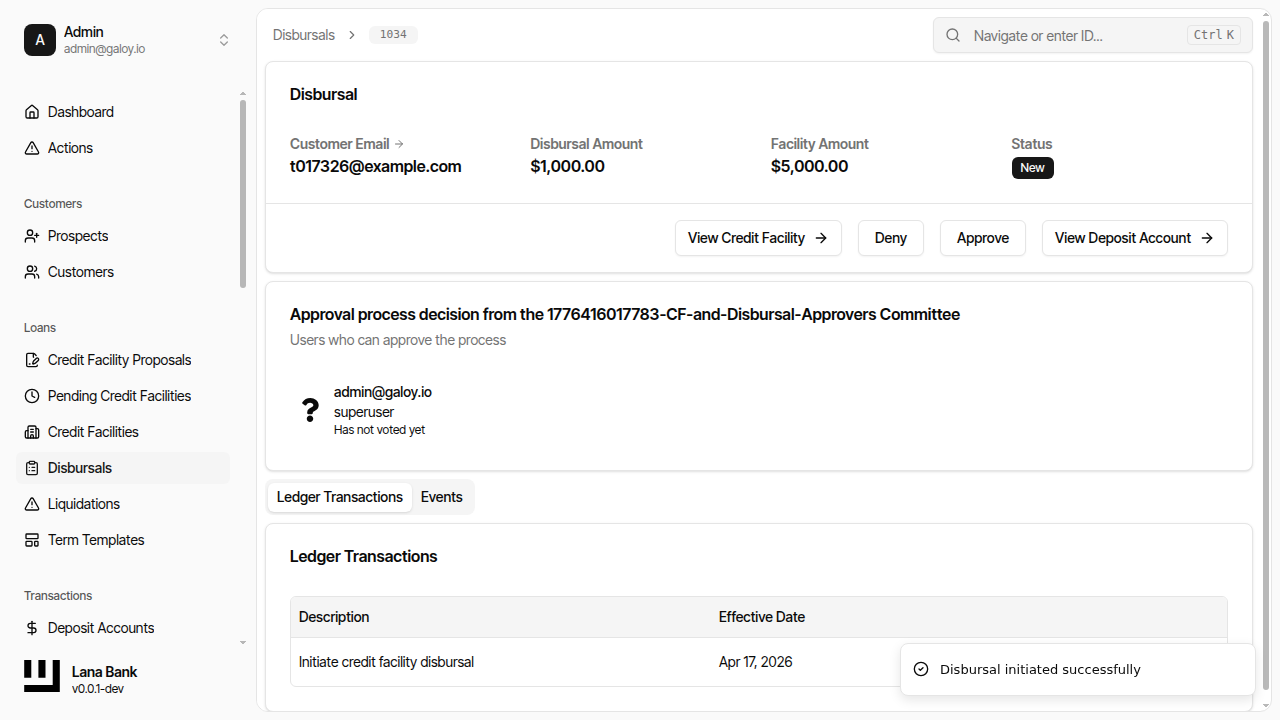Select the Actions warning icon

click(31, 147)
